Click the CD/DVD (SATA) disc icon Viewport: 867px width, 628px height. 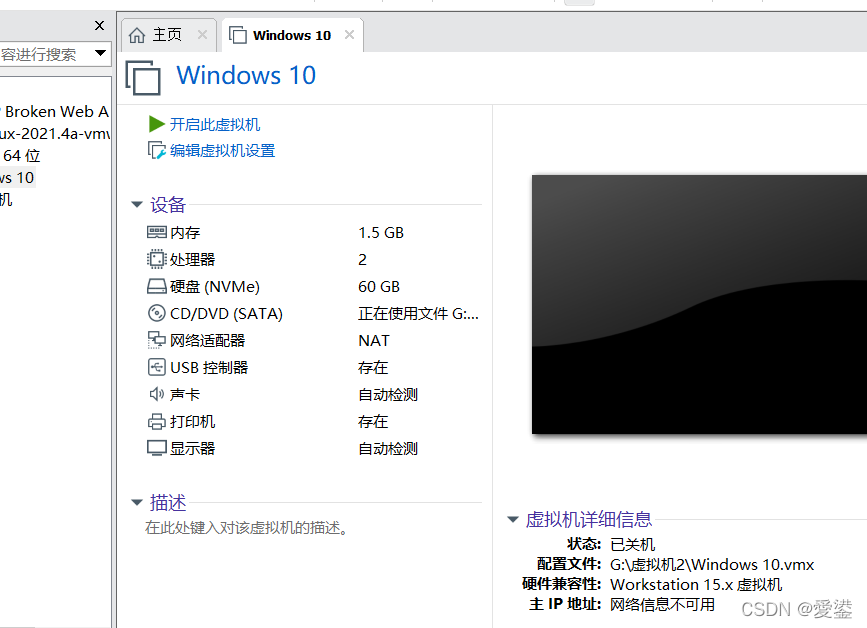point(156,313)
